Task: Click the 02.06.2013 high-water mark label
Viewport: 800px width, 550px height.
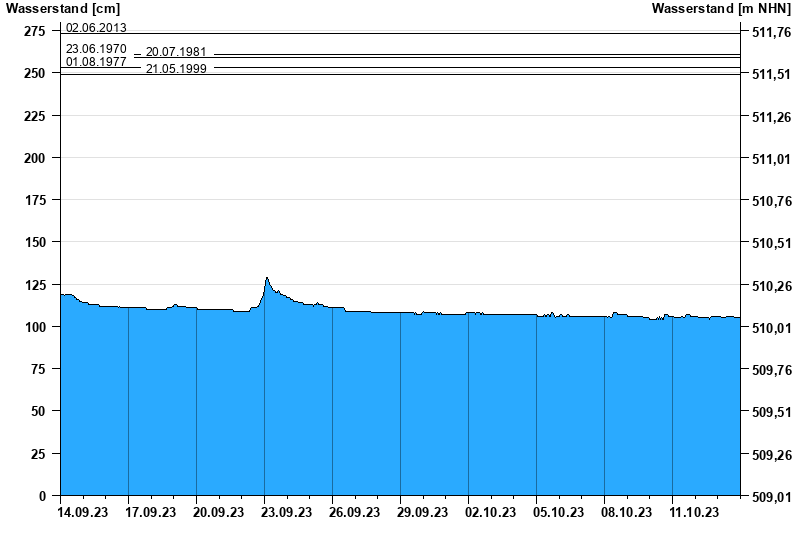Action: click(96, 28)
